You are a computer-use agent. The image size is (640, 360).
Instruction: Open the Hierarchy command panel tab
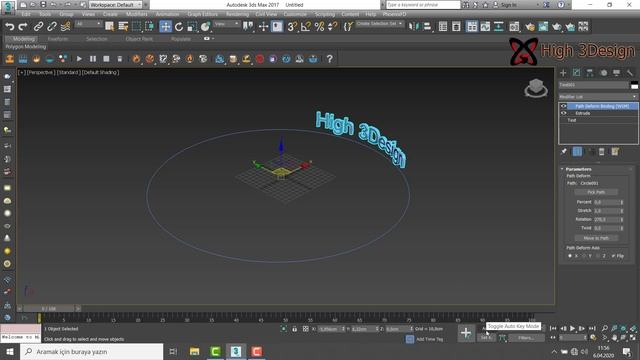coord(590,73)
